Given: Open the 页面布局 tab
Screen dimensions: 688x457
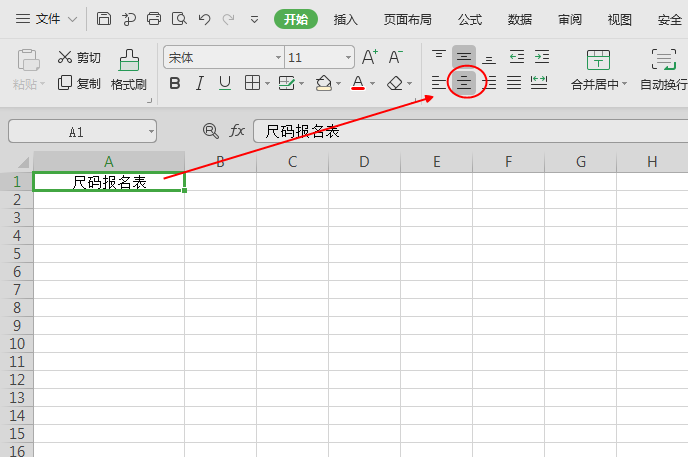Looking at the screenshot, I should (407, 20).
